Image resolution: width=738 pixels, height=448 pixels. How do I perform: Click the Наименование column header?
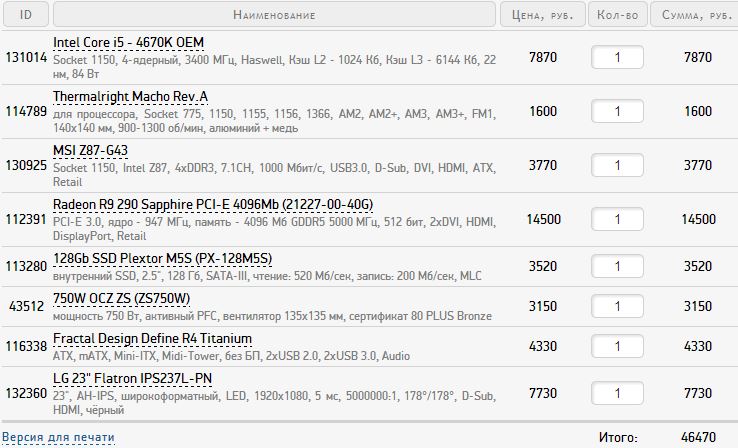[x=274, y=15]
